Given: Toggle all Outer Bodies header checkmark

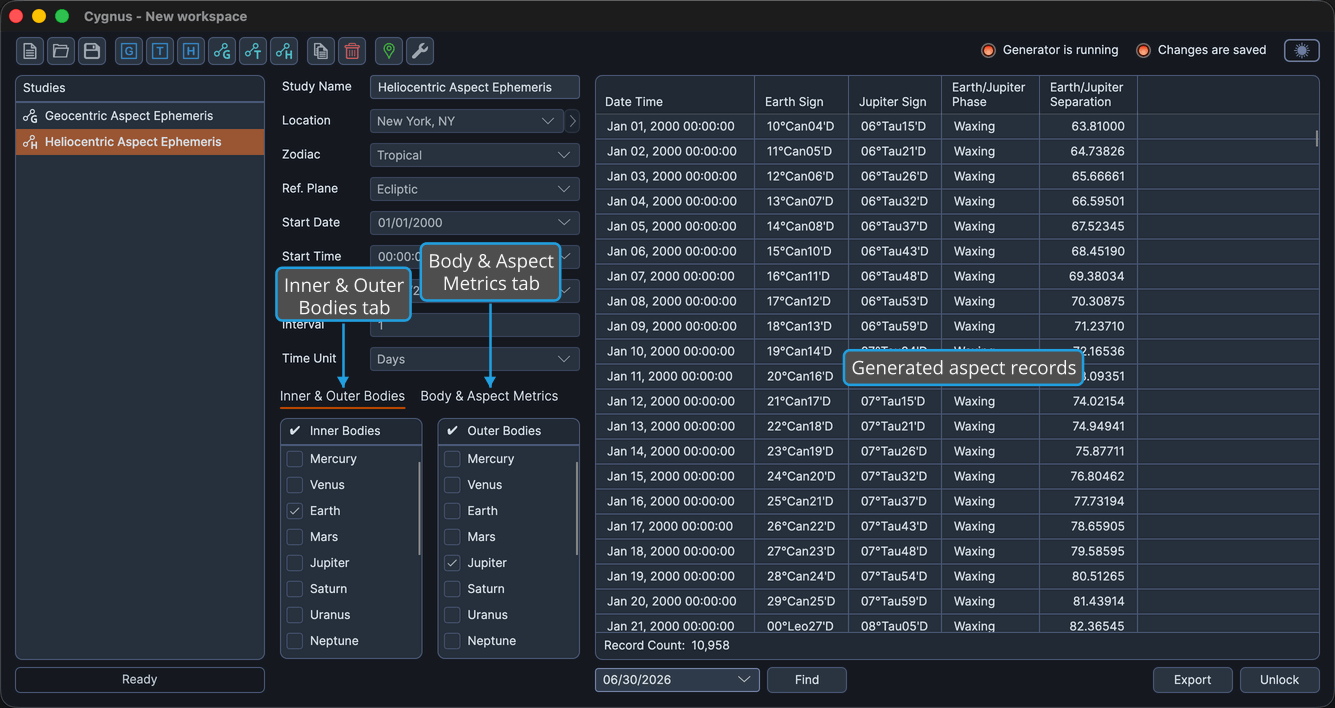Looking at the screenshot, I should (x=452, y=431).
